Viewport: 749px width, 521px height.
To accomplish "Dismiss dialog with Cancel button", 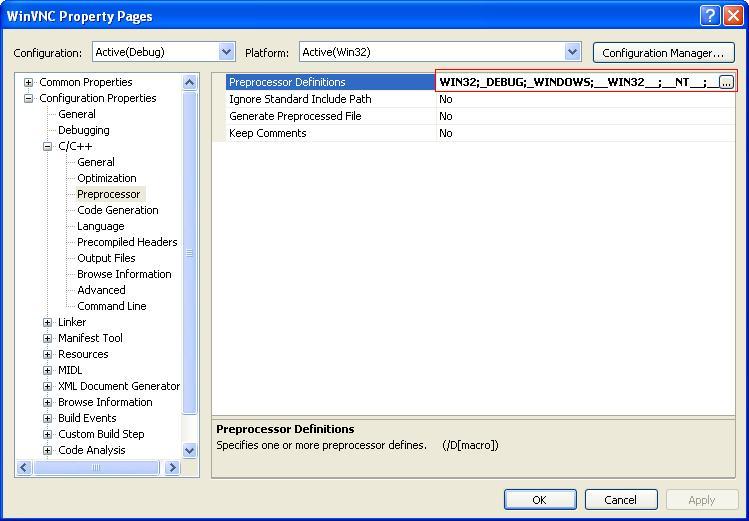I will (x=621, y=500).
